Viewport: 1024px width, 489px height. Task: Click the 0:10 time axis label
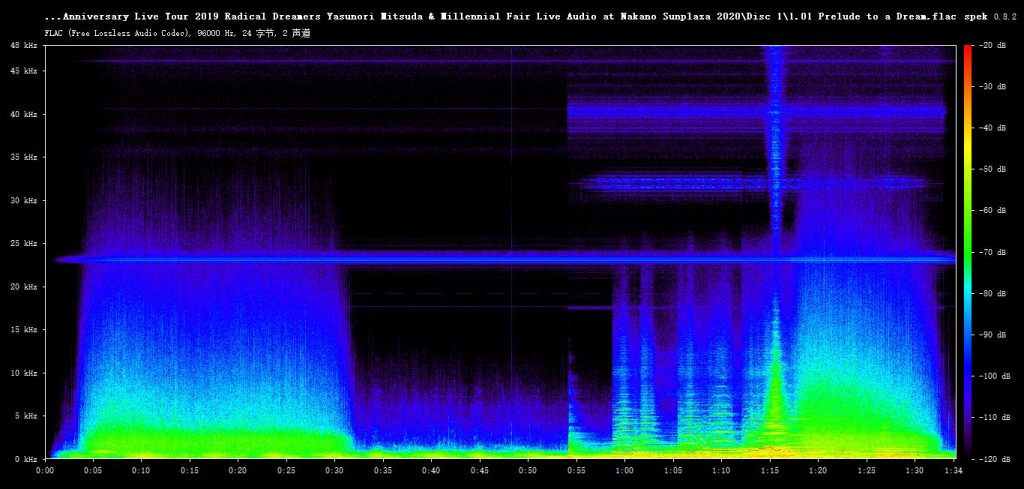pyautogui.click(x=141, y=470)
